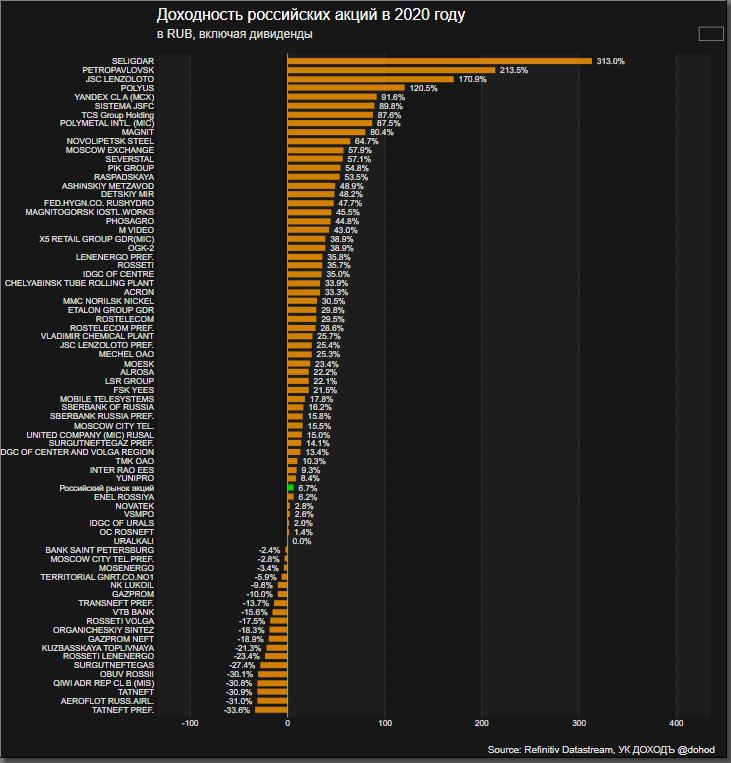Click the 6.7% value
Image resolution: width=731 pixels, height=763 pixels.
point(308,488)
